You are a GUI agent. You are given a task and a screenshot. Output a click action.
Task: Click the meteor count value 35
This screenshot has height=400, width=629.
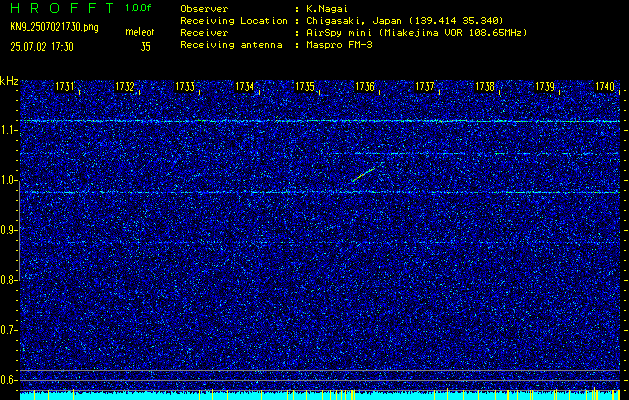(x=146, y=47)
